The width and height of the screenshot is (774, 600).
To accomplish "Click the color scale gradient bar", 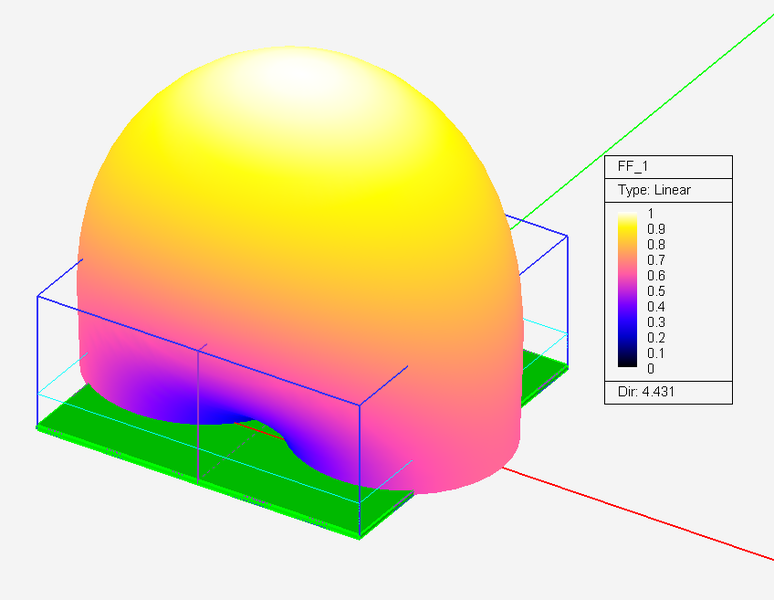I will [627, 290].
